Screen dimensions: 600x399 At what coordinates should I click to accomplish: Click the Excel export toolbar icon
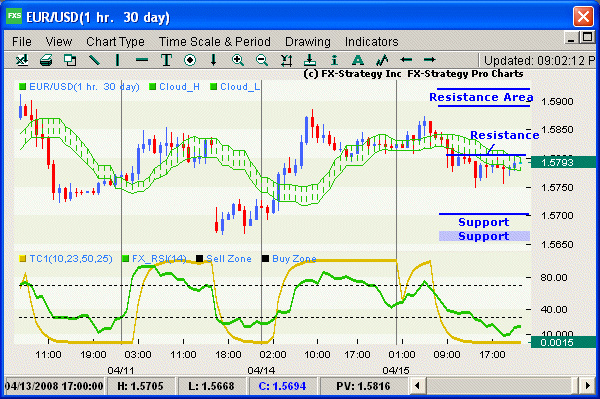click(x=22, y=60)
